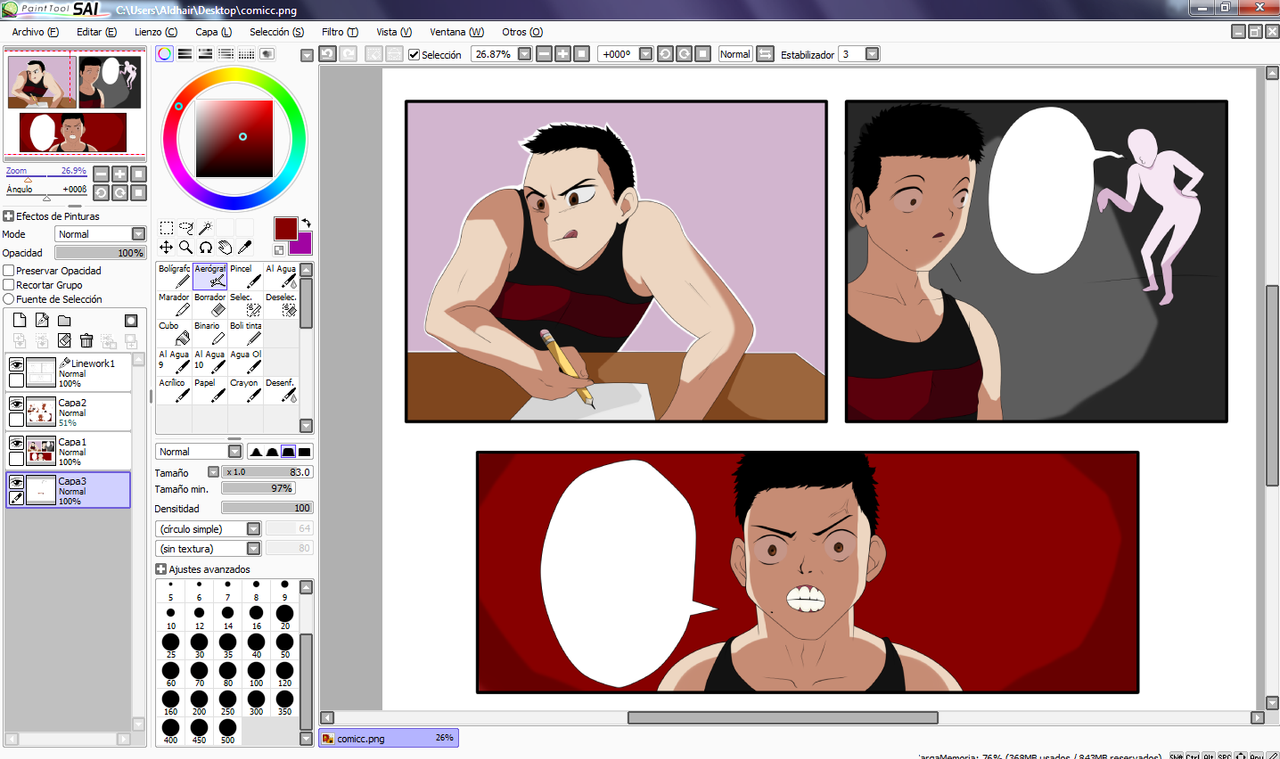This screenshot has width=1280, height=759.
Task: Open the Filtro menu
Action: click(x=340, y=32)
